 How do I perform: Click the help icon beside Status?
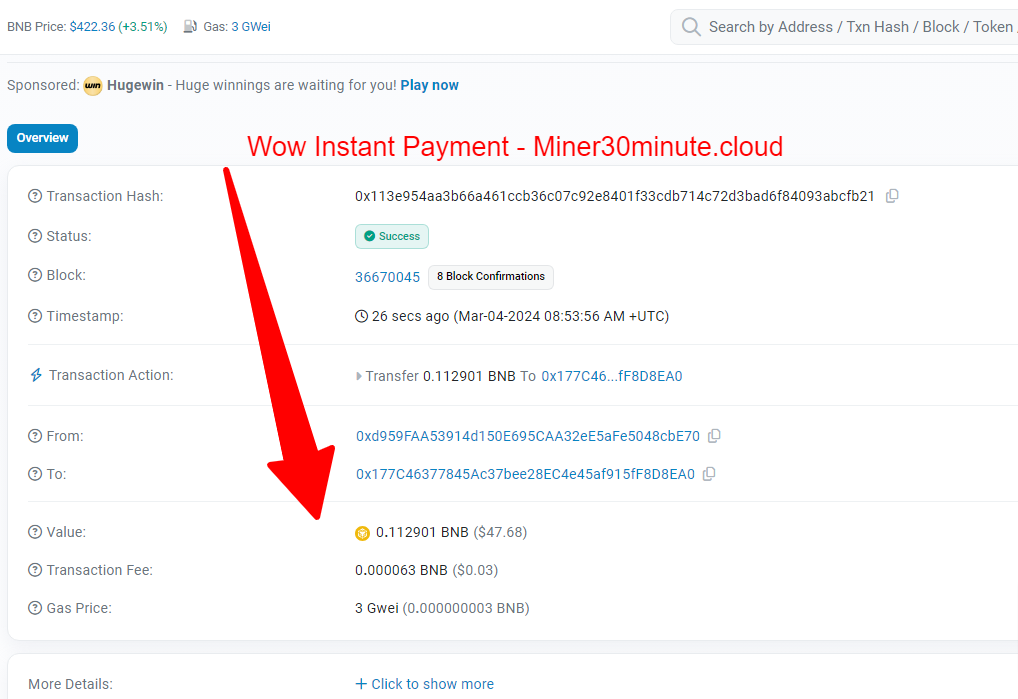coord(35,236)
